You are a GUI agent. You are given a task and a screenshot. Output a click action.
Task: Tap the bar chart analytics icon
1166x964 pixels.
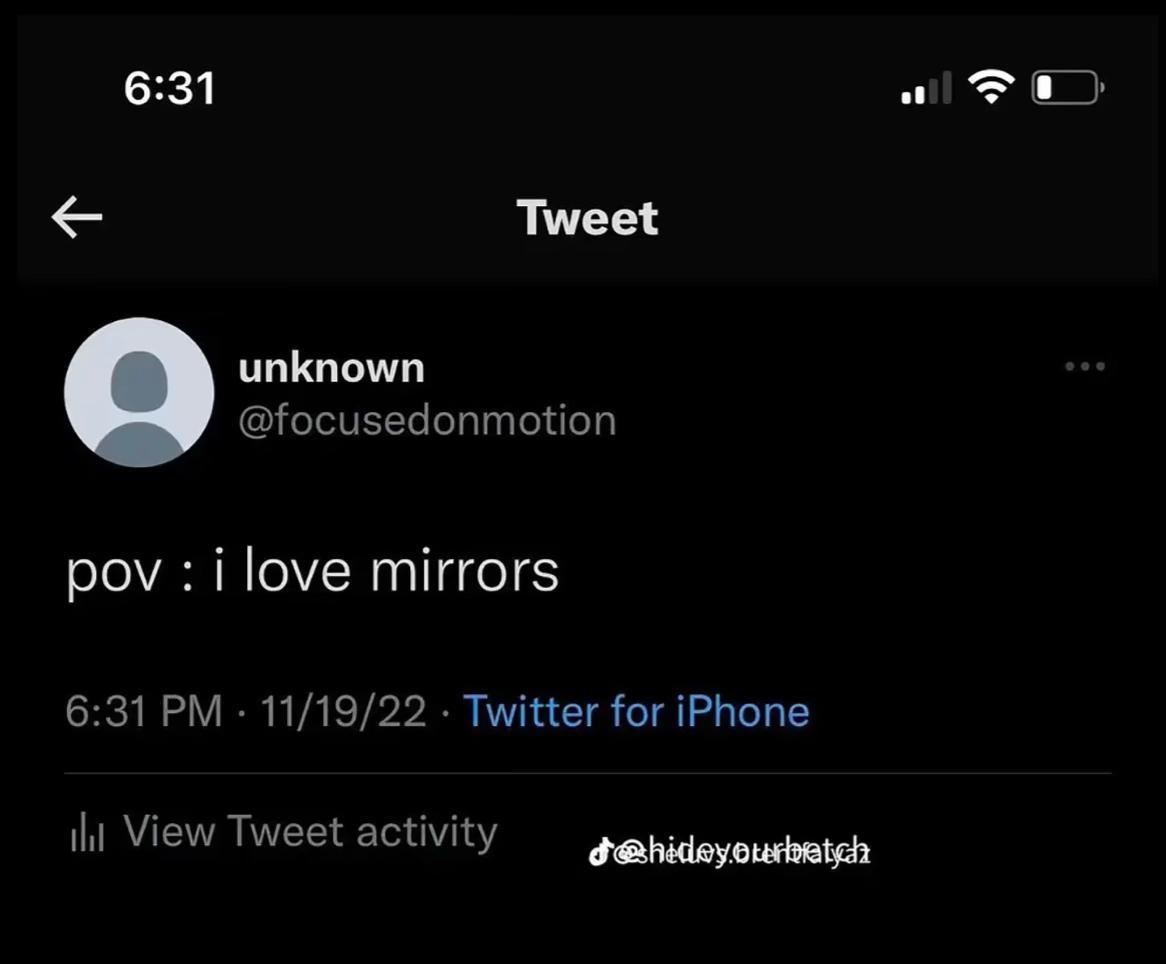[x=87, y=832]
